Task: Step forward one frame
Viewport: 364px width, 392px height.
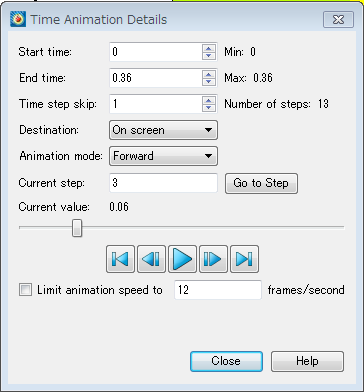Action: coord(213,259)
